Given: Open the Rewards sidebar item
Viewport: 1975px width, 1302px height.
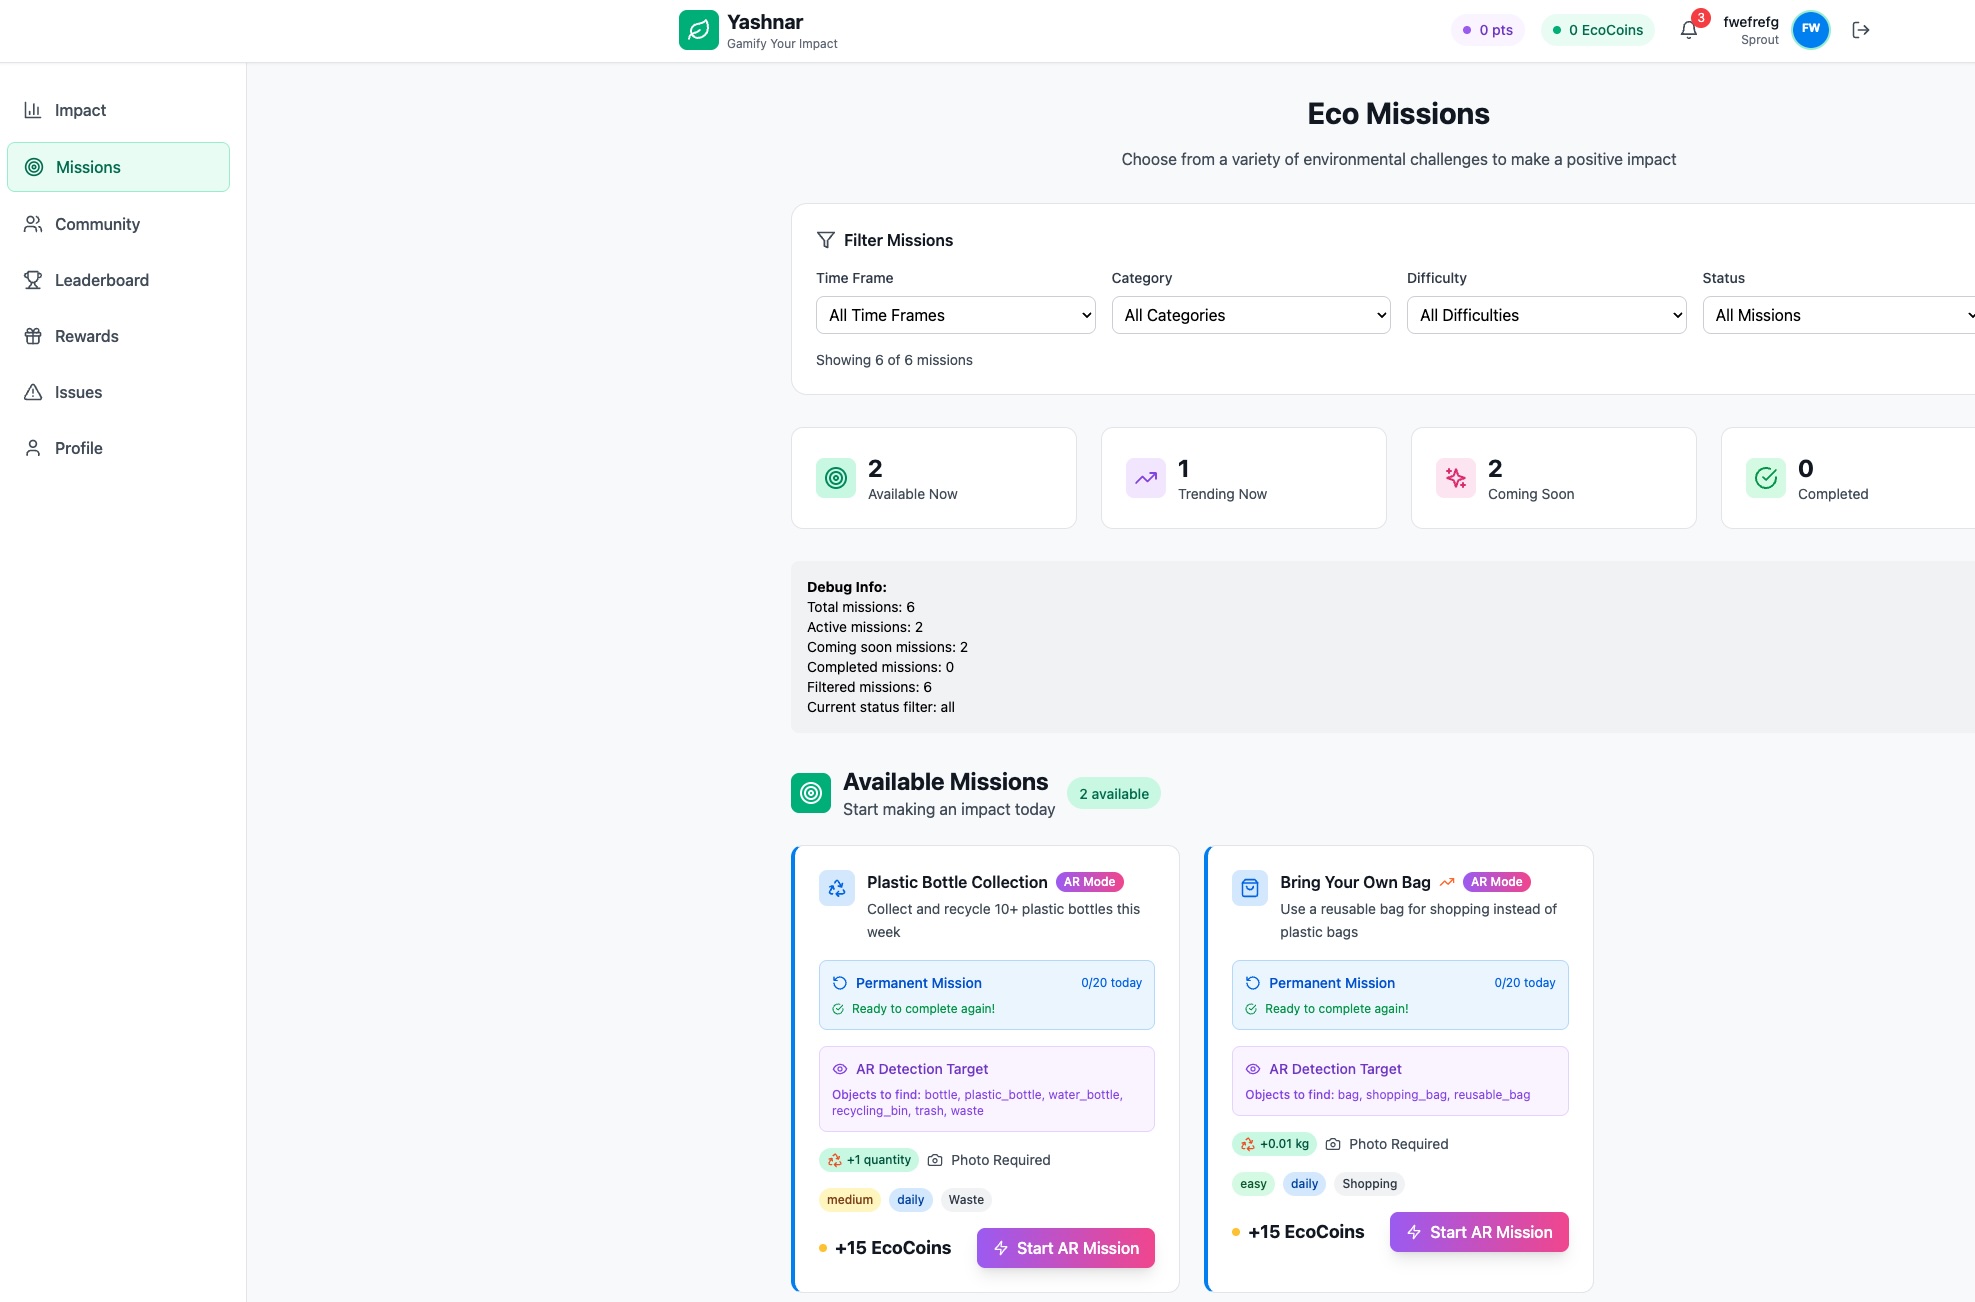Looking at the screenshot, I should click(86, 336).
